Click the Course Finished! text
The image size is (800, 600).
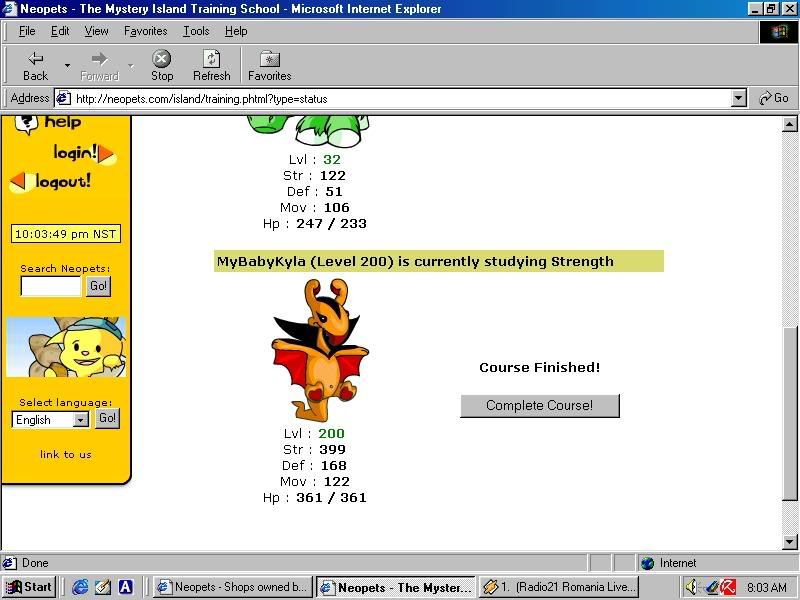click(540, 367)
